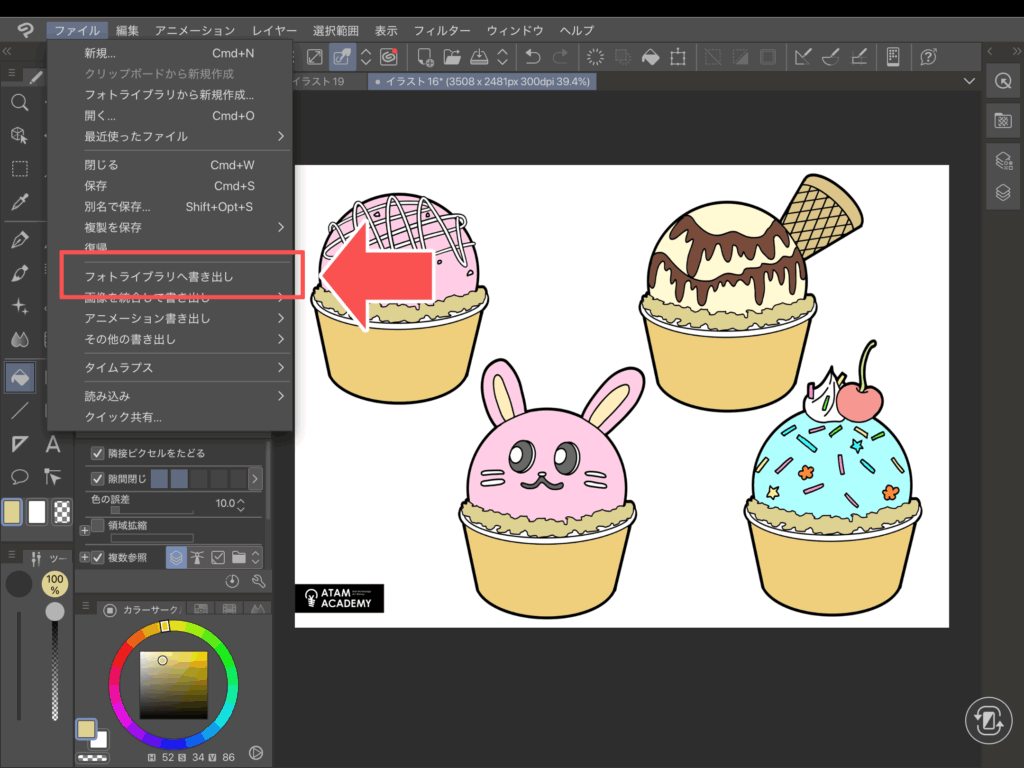The height and width of the screenshot is (768, 1024).
Task: Open the canvas tab list dropdown chevron
Action: 968,81
